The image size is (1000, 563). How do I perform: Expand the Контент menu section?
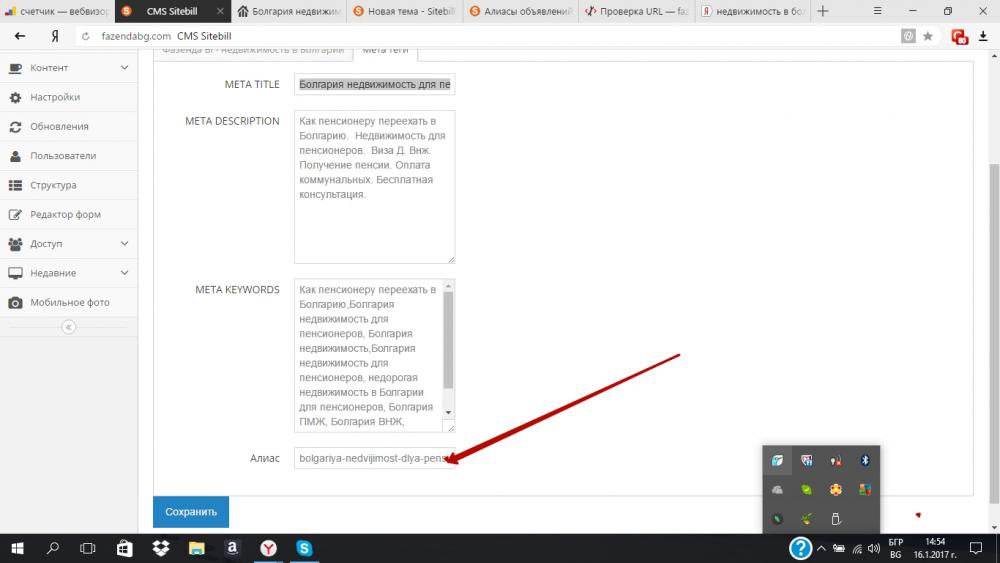[x=124, y=68]
